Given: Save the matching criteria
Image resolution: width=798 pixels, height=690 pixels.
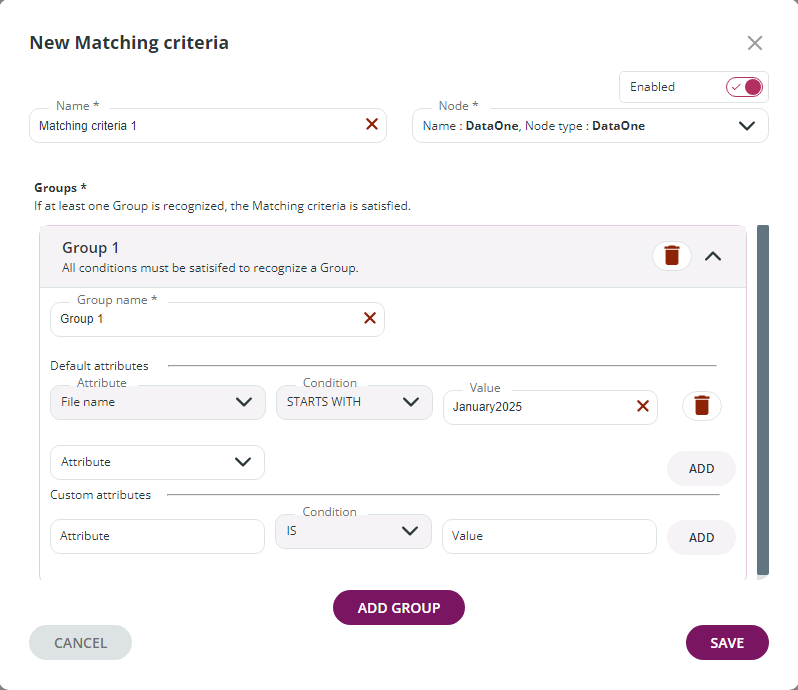Looking at the screenshot, I should tap(727, 643).
